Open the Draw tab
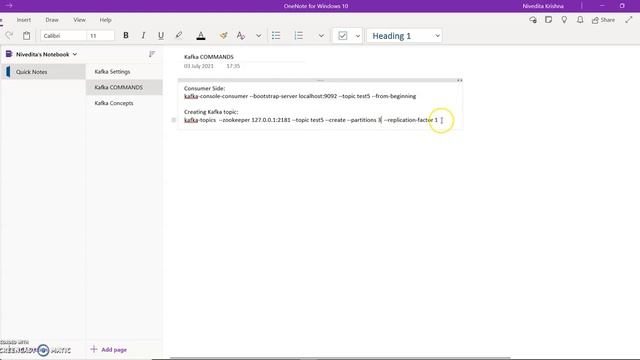Viewport: 640px width, 360px height. tap(52, 20)
